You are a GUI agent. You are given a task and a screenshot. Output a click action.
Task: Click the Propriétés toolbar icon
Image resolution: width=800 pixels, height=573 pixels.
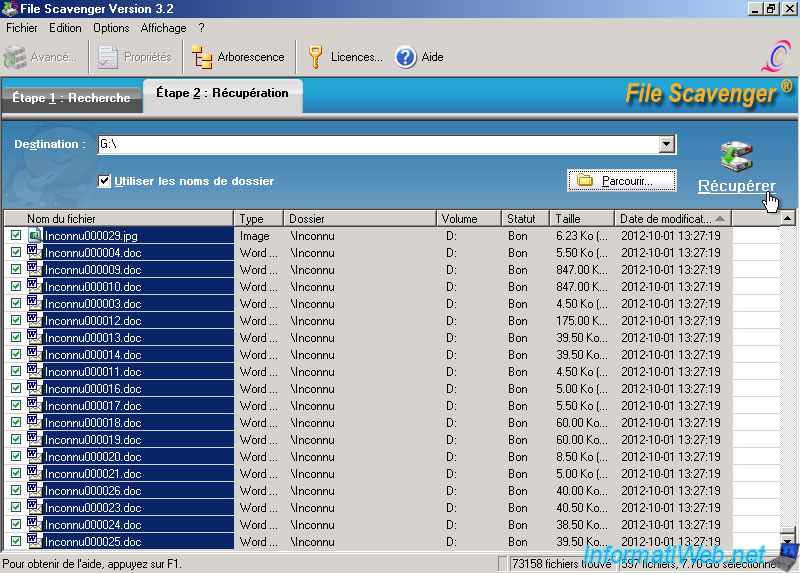tap(109, 57)
